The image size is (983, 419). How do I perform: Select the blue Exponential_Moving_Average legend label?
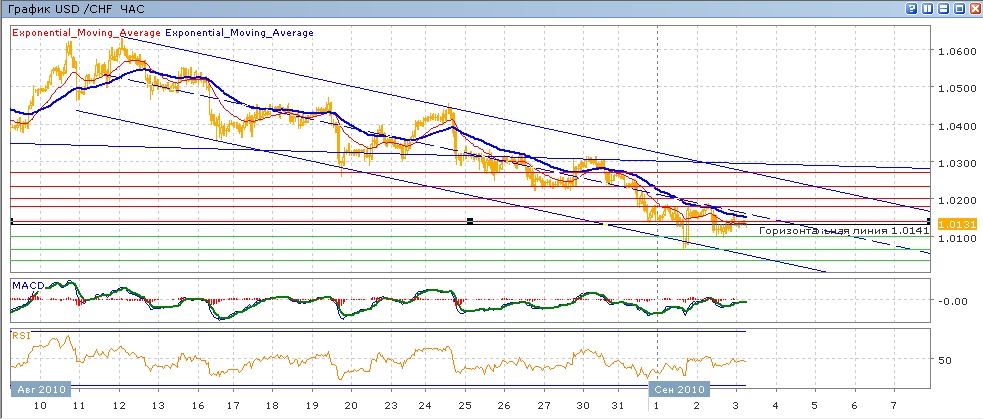pos(239,33)
